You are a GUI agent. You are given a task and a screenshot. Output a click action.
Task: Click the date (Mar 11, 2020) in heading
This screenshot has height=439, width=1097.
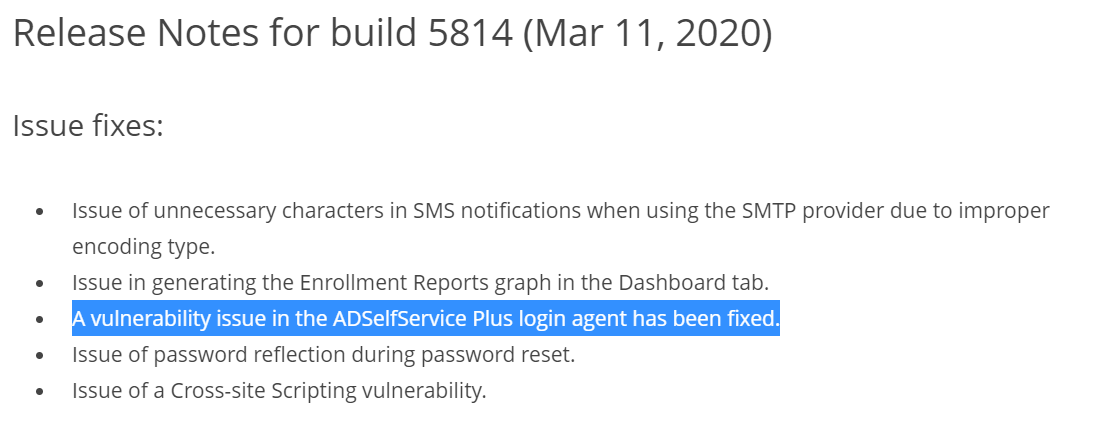tap(648, 34)
